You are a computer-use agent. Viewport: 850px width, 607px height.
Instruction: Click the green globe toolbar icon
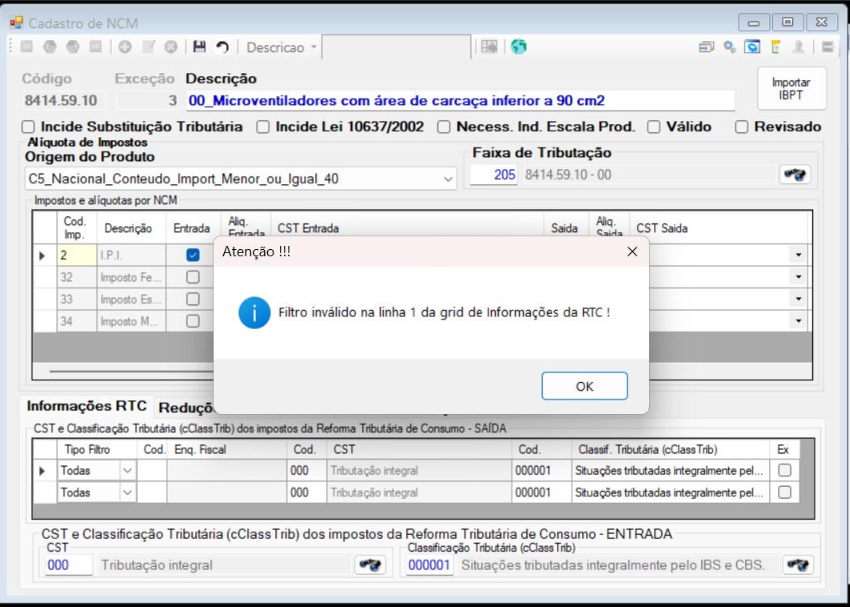click(519, 47)
